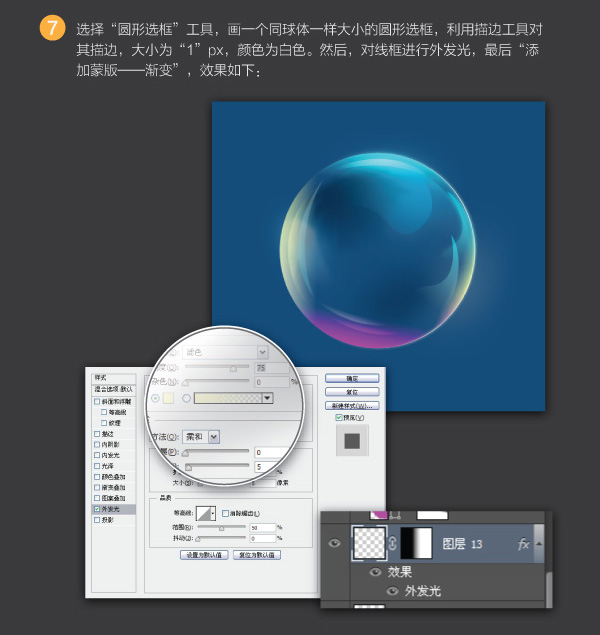Viewport: 600px width, 635px height.
Task: Select the solid color glow radio button
Action: click(155, 398)
